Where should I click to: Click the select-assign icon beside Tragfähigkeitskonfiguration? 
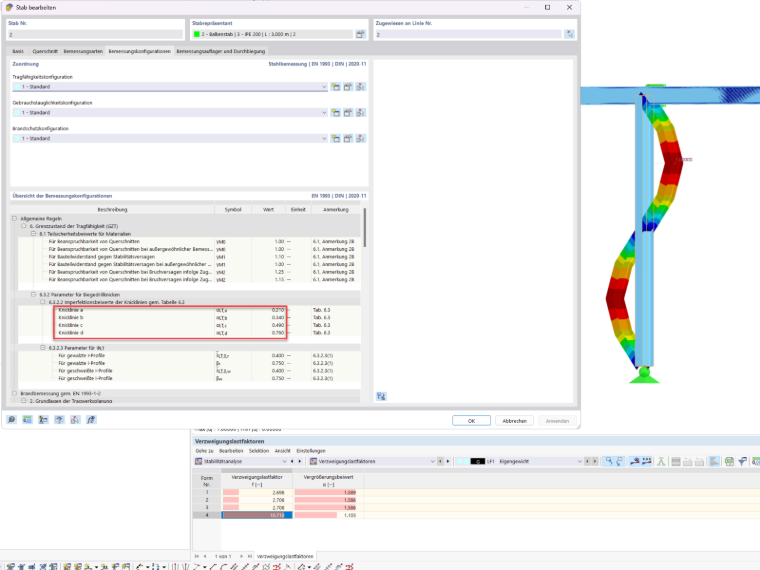[360, 87]
